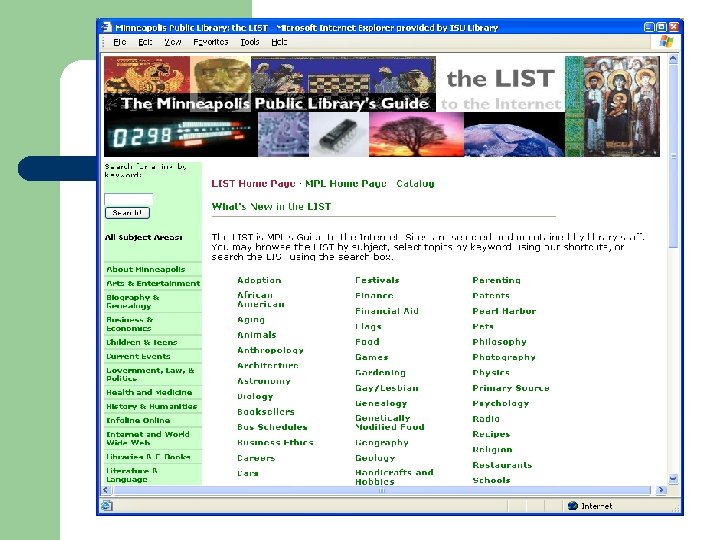The height and width of the screenshot is (540, 720).
Task: Open Current Events subject area
Action: pos(138,356)
